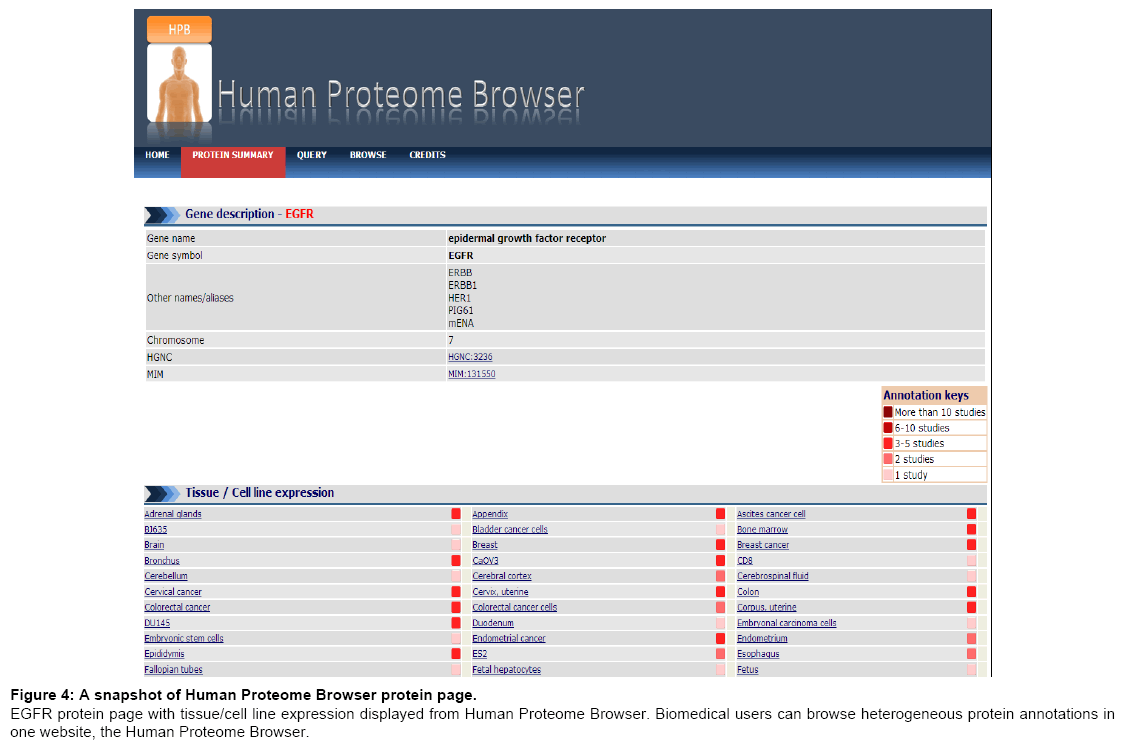Open the Cervix, uterine link
This screenshot has height=742, width=1126.
coord(501,592)
